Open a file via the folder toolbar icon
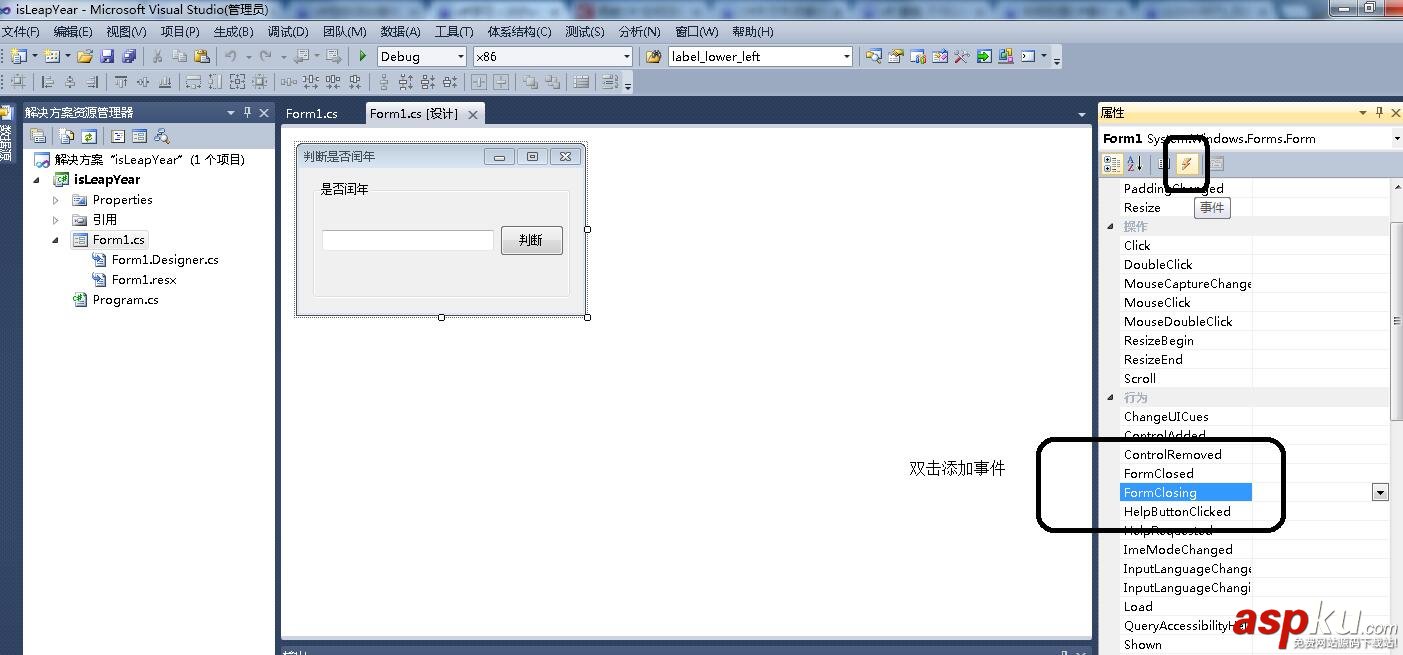The height and width of the screenshot is (655, 1403). click(85, 56)
